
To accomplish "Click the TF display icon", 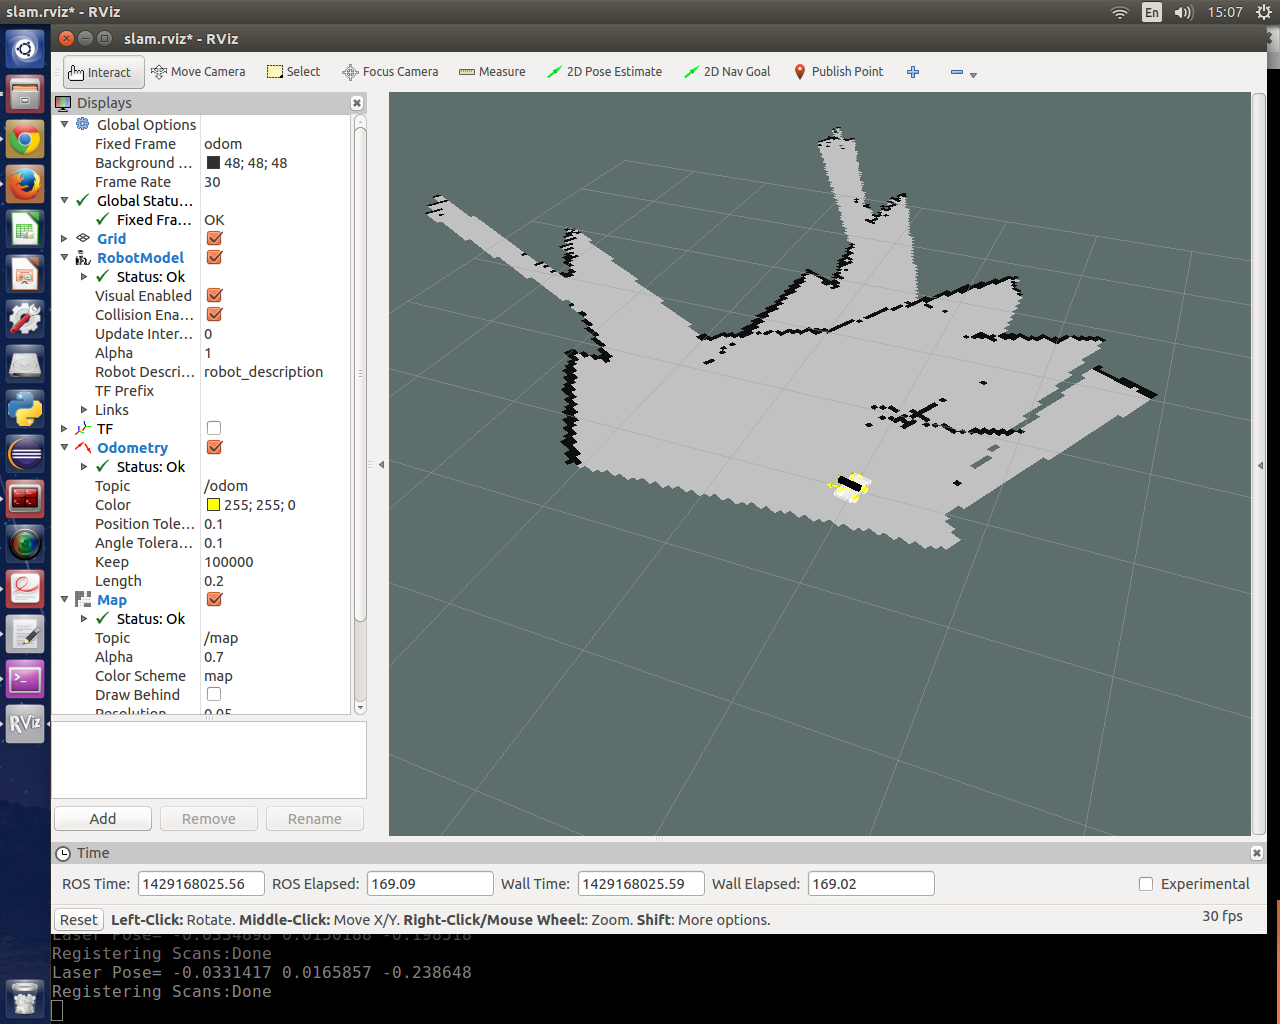I will click(x=83, y=428).
